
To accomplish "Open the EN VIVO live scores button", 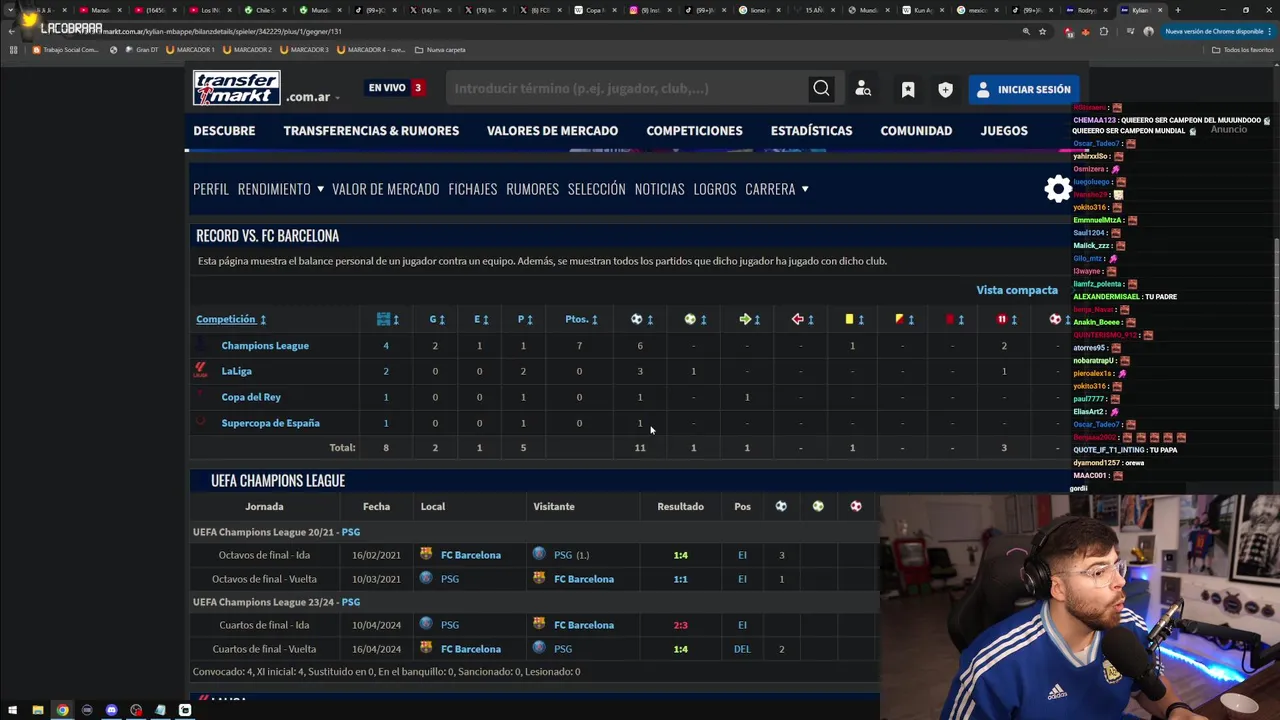I will (x=395, y=88).
